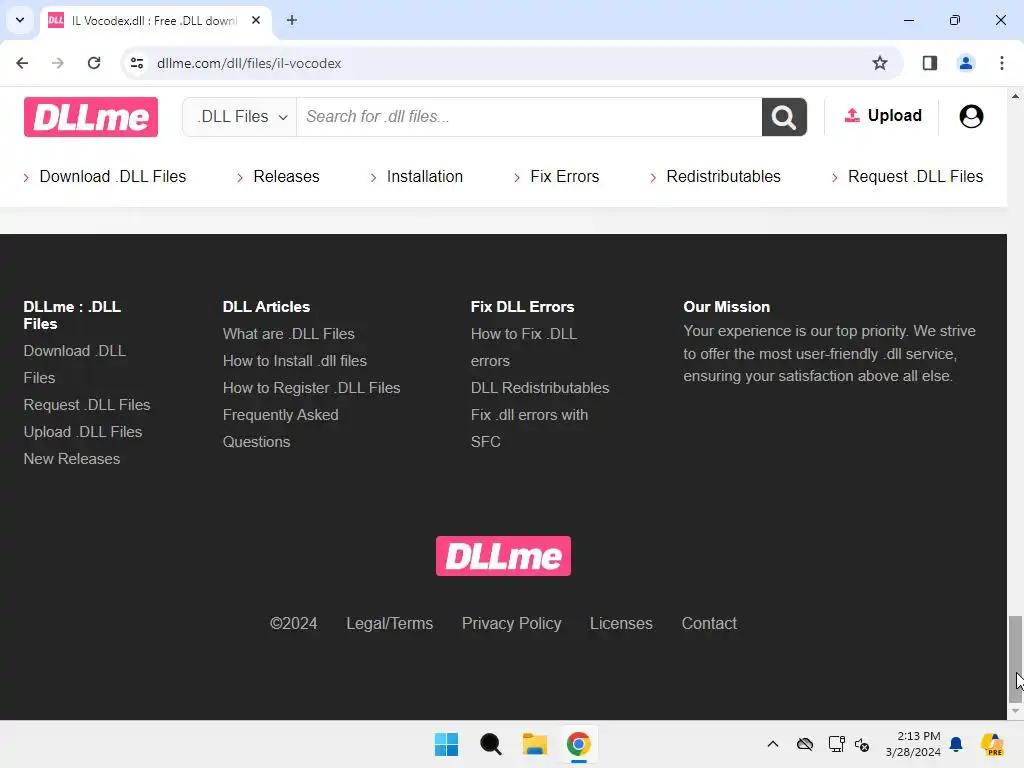Open Frequently Asked Questions link
This screenshot has height=768, width=1024.
(x=280, y=428)
